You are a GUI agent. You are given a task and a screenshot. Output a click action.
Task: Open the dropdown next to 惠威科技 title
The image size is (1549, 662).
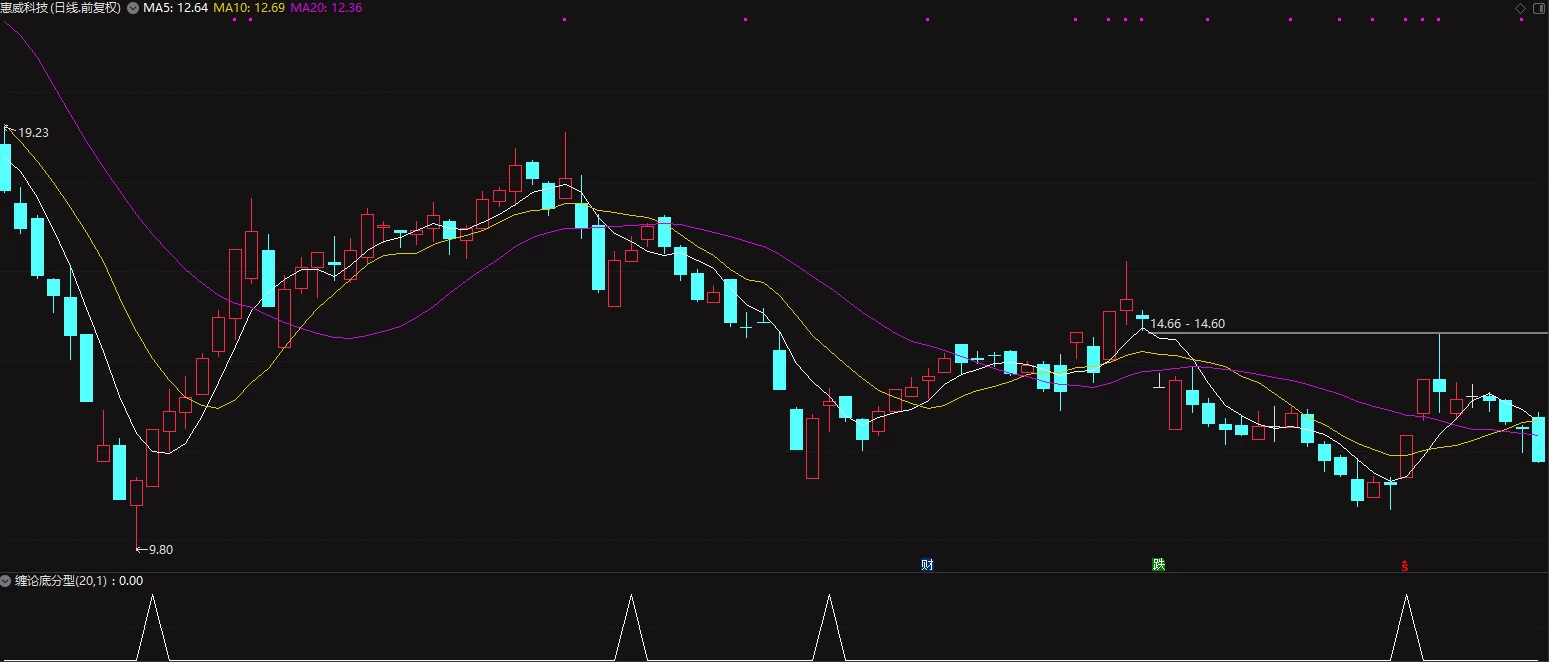133,8
